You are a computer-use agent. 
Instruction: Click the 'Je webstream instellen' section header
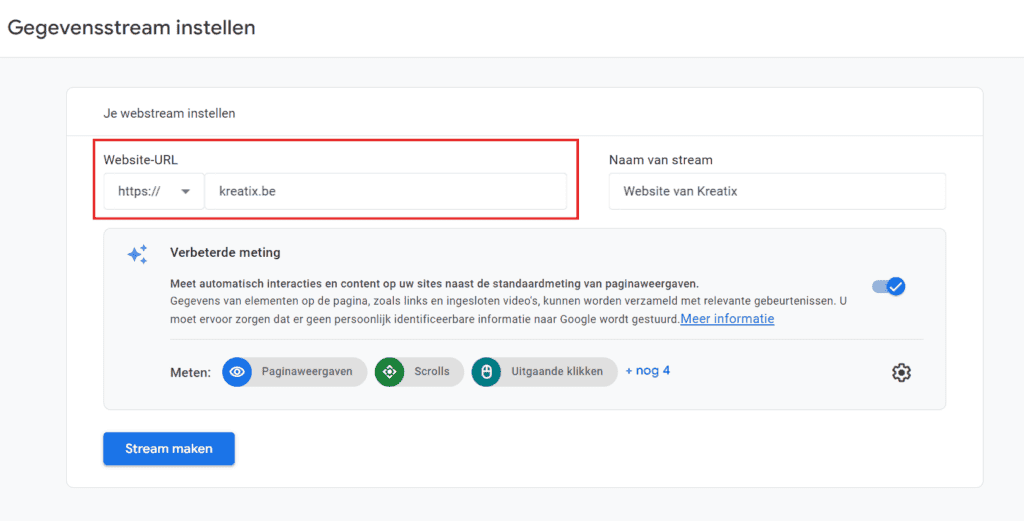tap(169, 113)
